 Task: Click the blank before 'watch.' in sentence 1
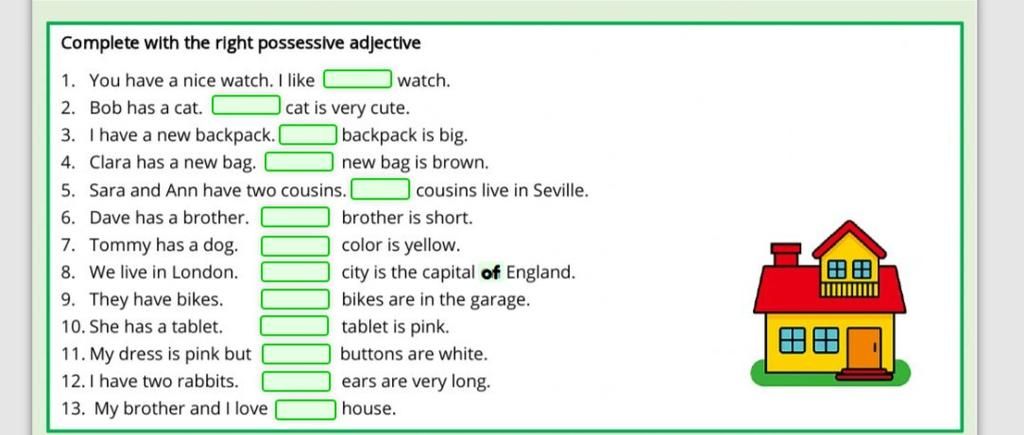click(358, 79)
